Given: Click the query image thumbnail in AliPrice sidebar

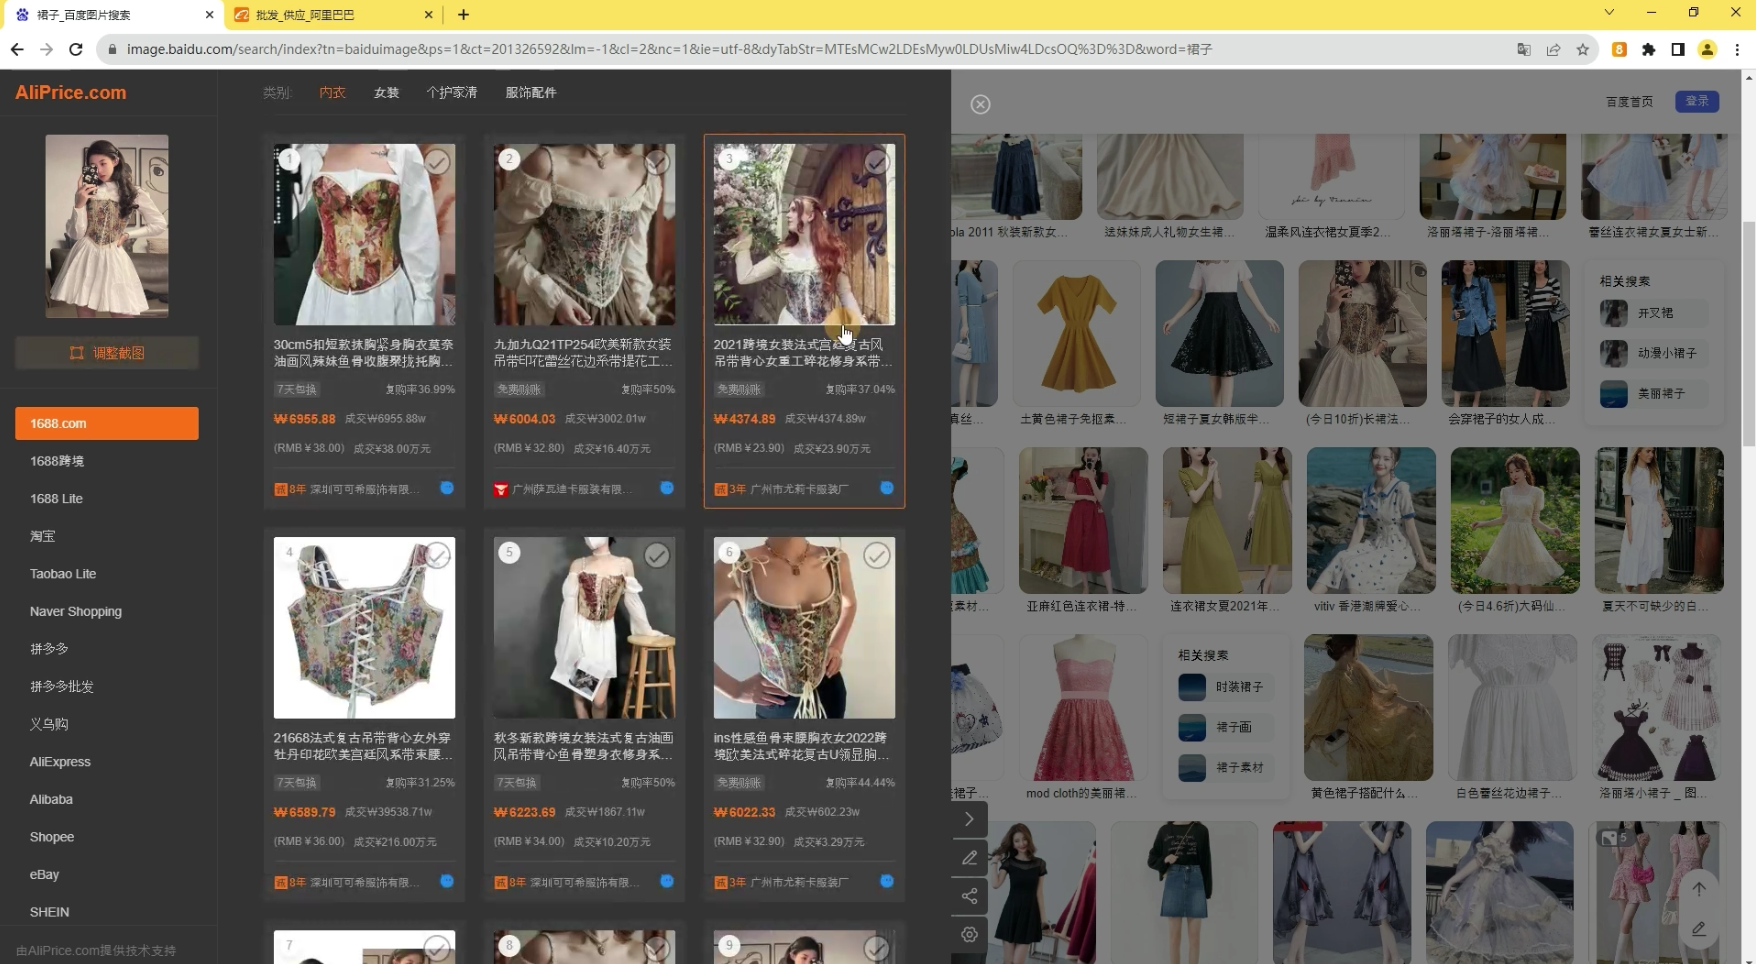Looking at the screenshot, I should click(x=107, y=226).
